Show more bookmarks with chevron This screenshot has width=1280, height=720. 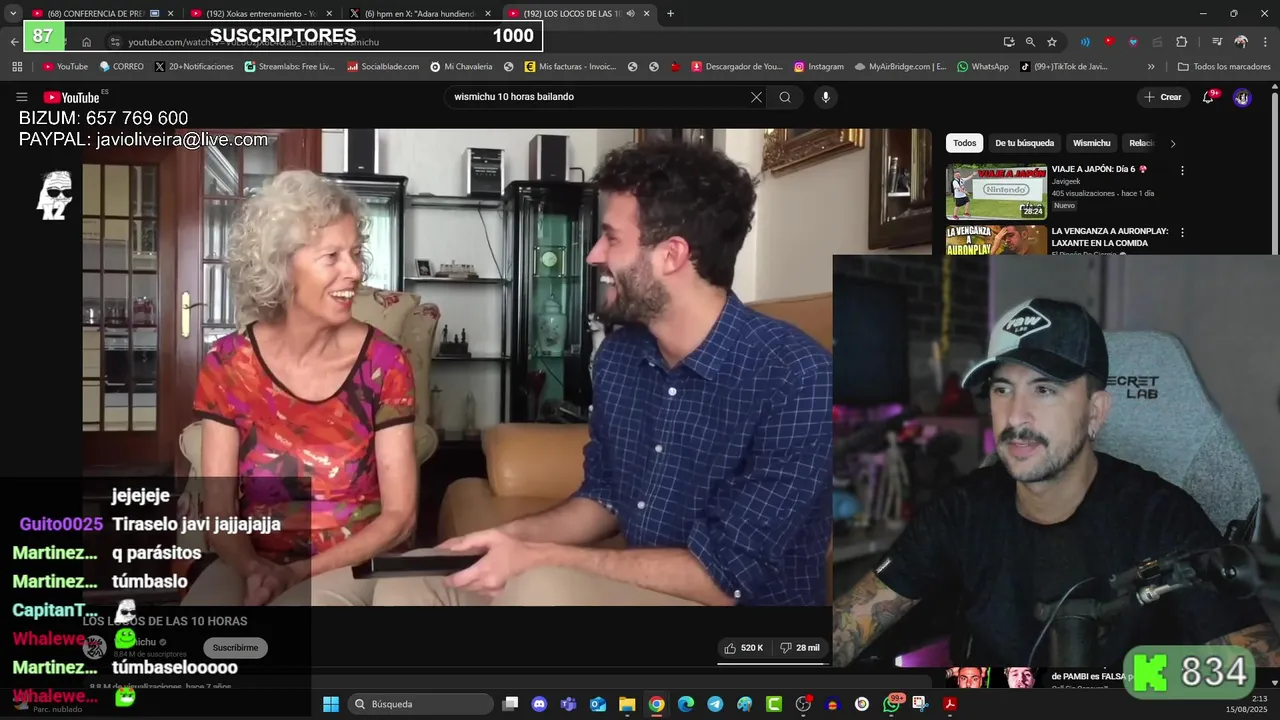click(1151, 67)
